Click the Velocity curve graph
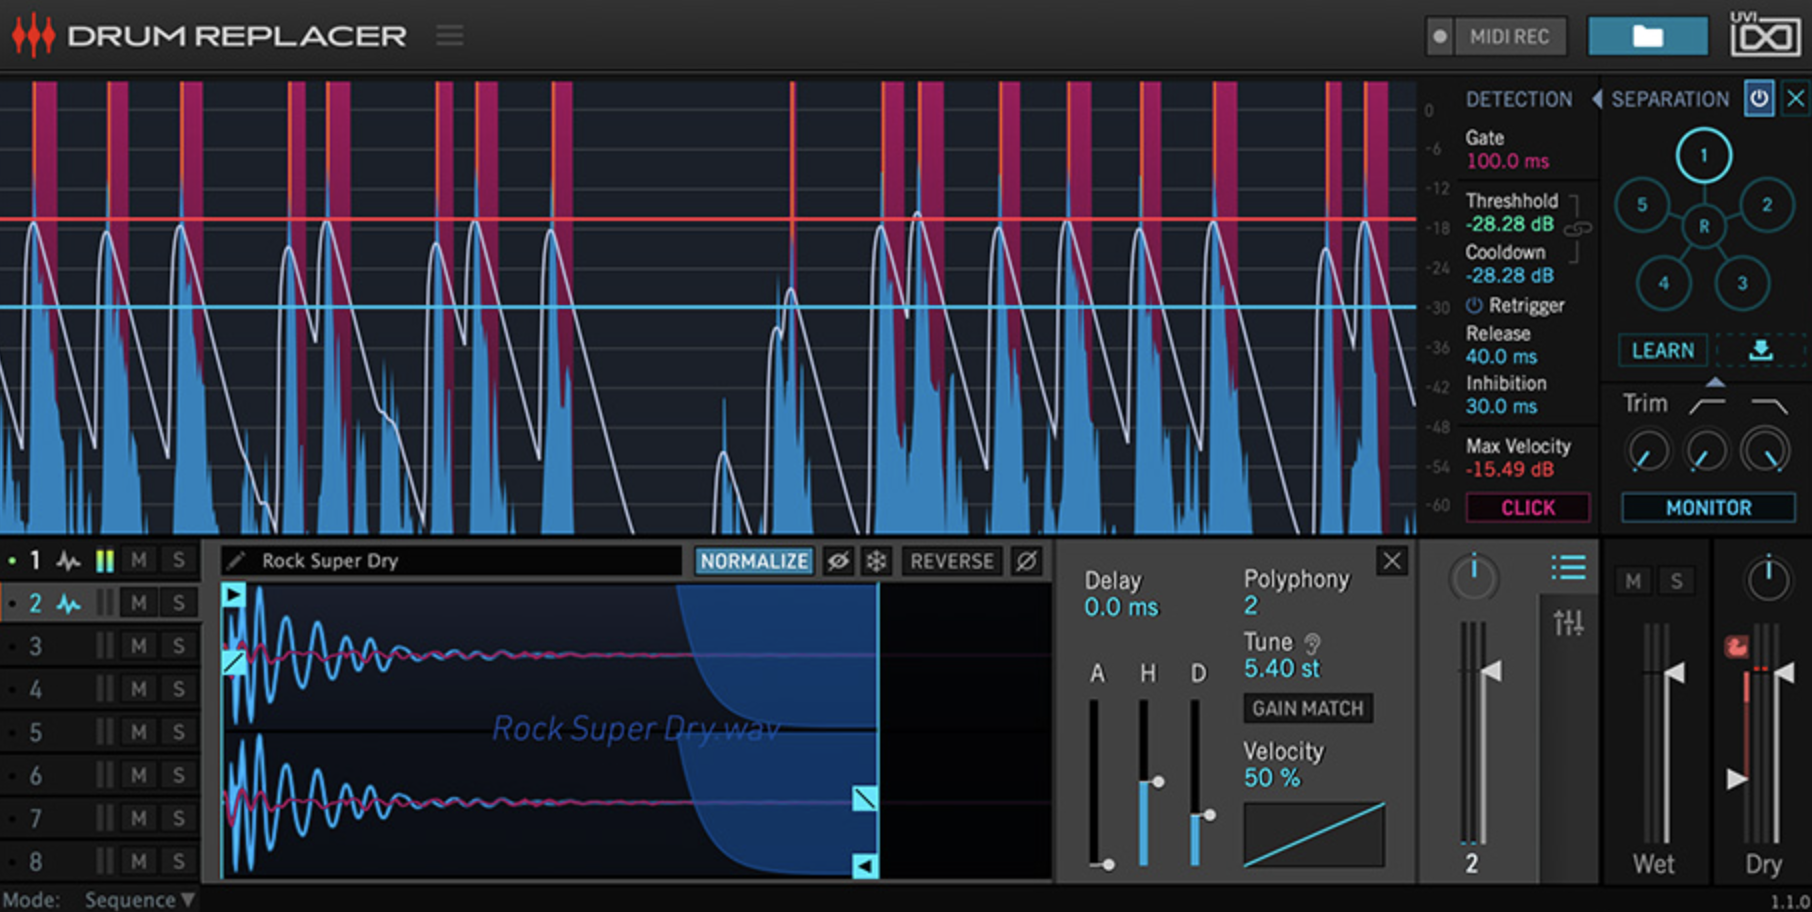The width and height of the screenshot is (1812, 912). point(1314,835)
